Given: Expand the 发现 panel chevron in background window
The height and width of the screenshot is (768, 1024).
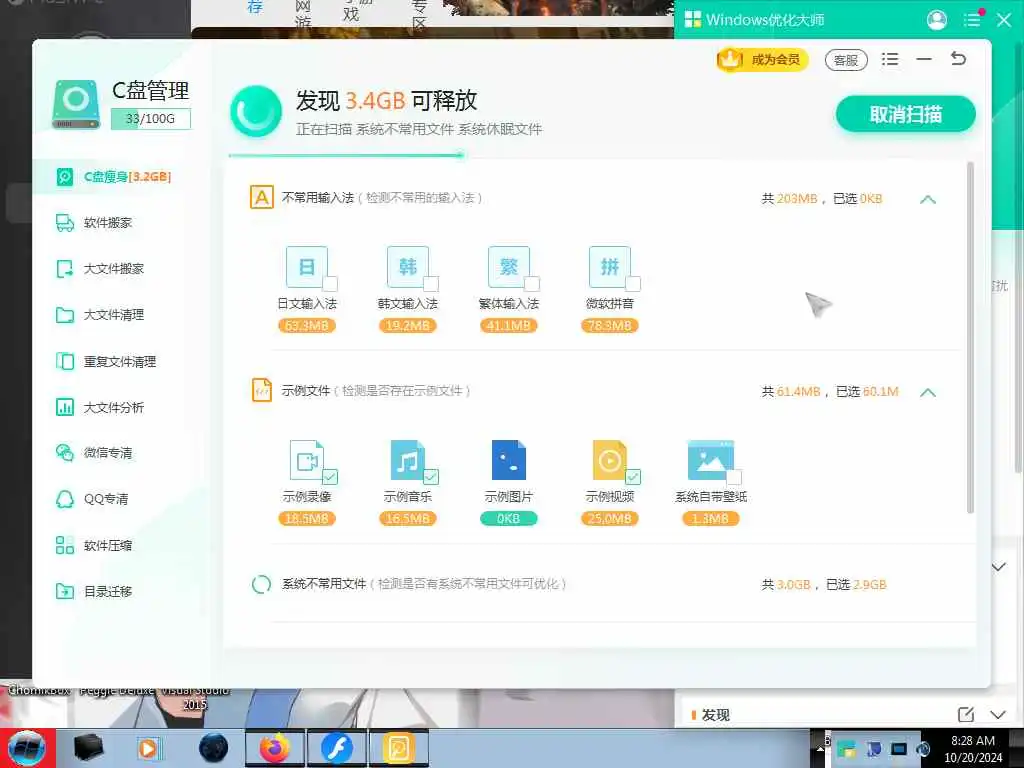Looking at the screenshot, I should click(x=998, y=715).
